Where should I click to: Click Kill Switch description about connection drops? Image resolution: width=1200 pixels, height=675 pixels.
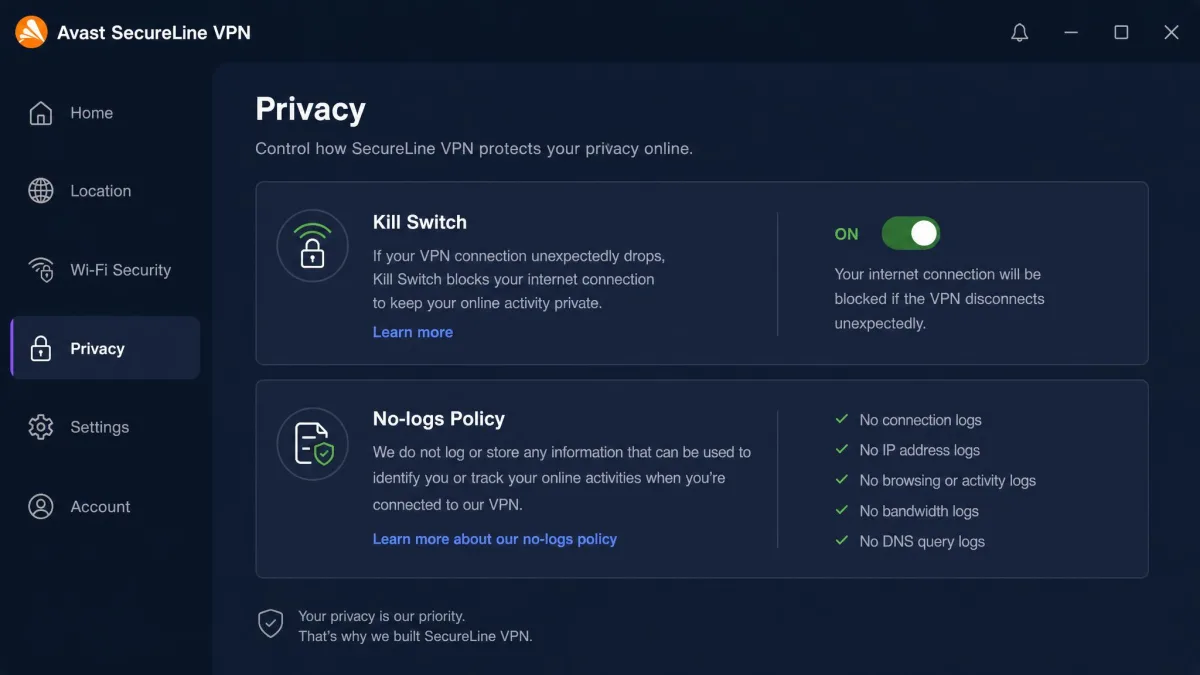pos(519,279)
